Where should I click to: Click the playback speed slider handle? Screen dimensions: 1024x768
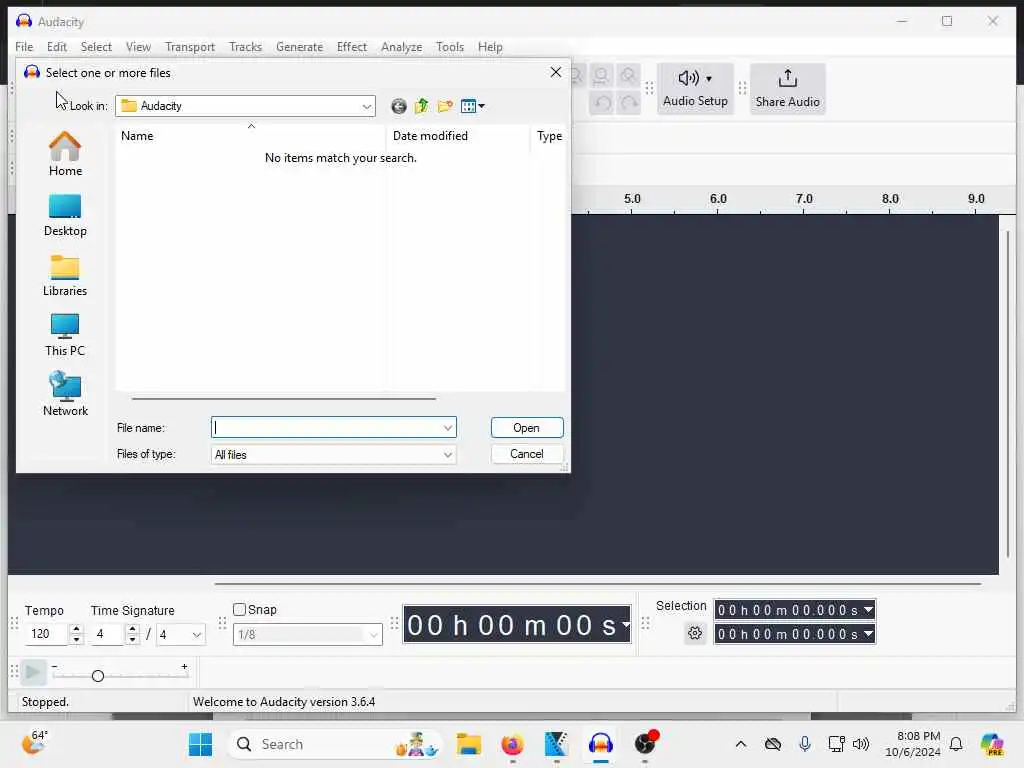point(98,676)
